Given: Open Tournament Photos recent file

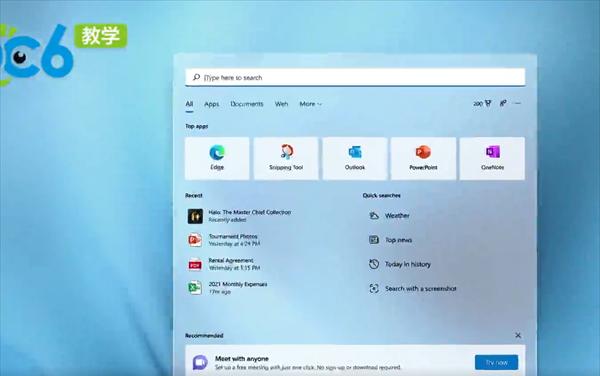Looking at the screenshot, I should (234, 240).
